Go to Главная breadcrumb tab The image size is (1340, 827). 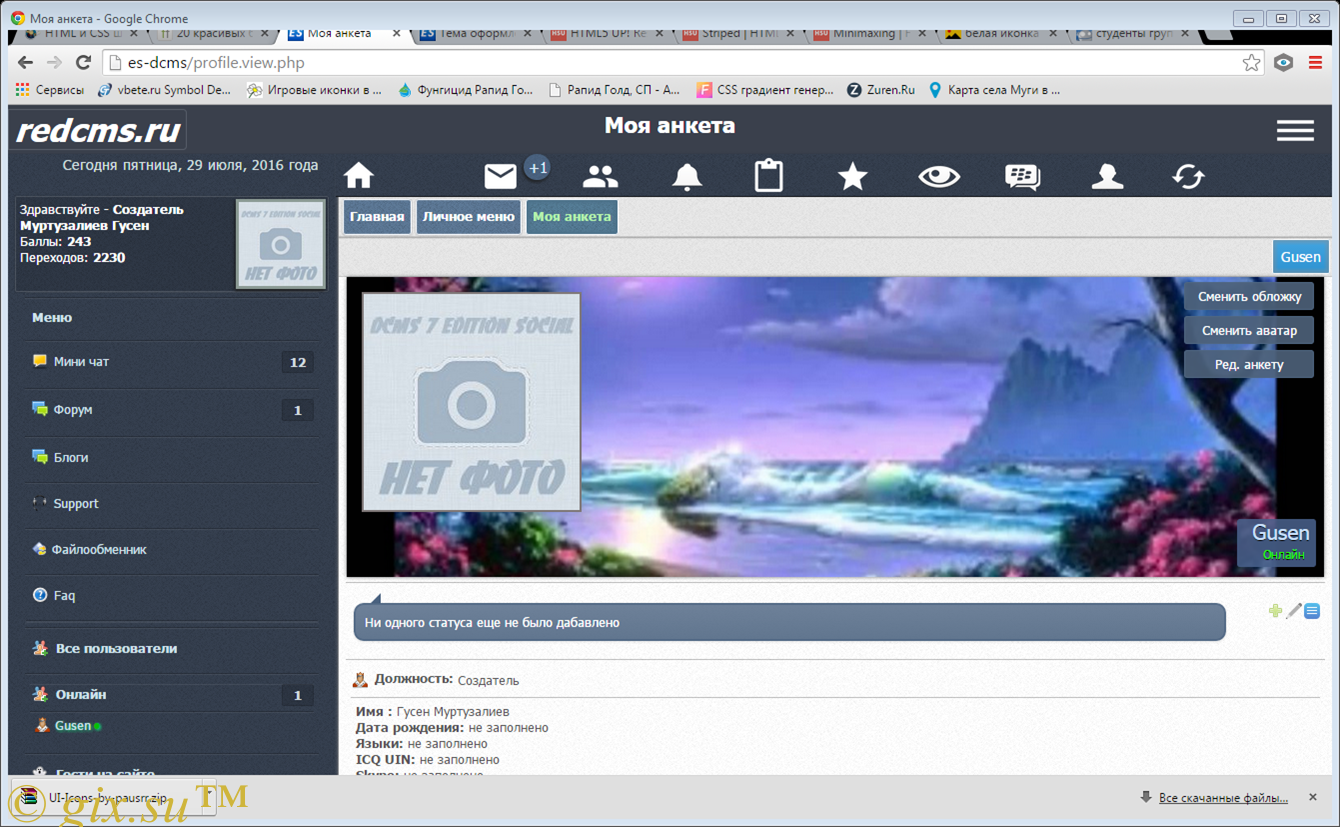click(x=377, y=216)
